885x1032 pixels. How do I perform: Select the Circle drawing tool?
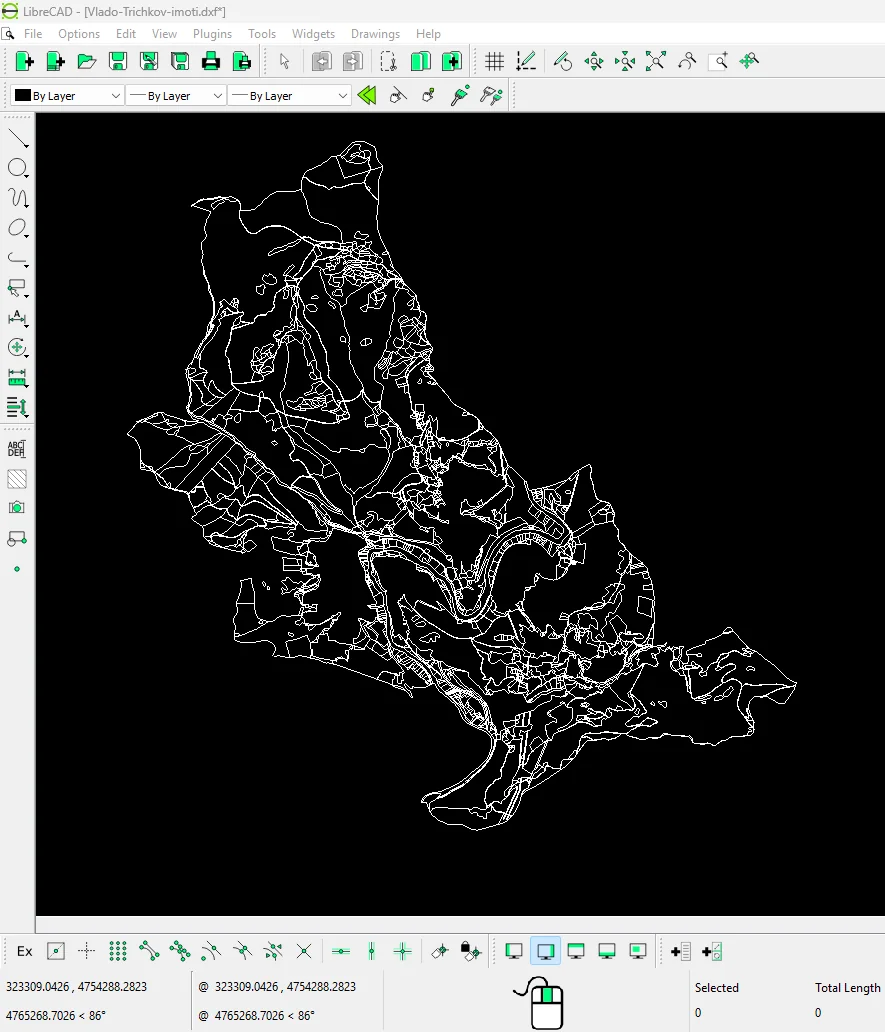pyautogui.click(x=17, y=168)
